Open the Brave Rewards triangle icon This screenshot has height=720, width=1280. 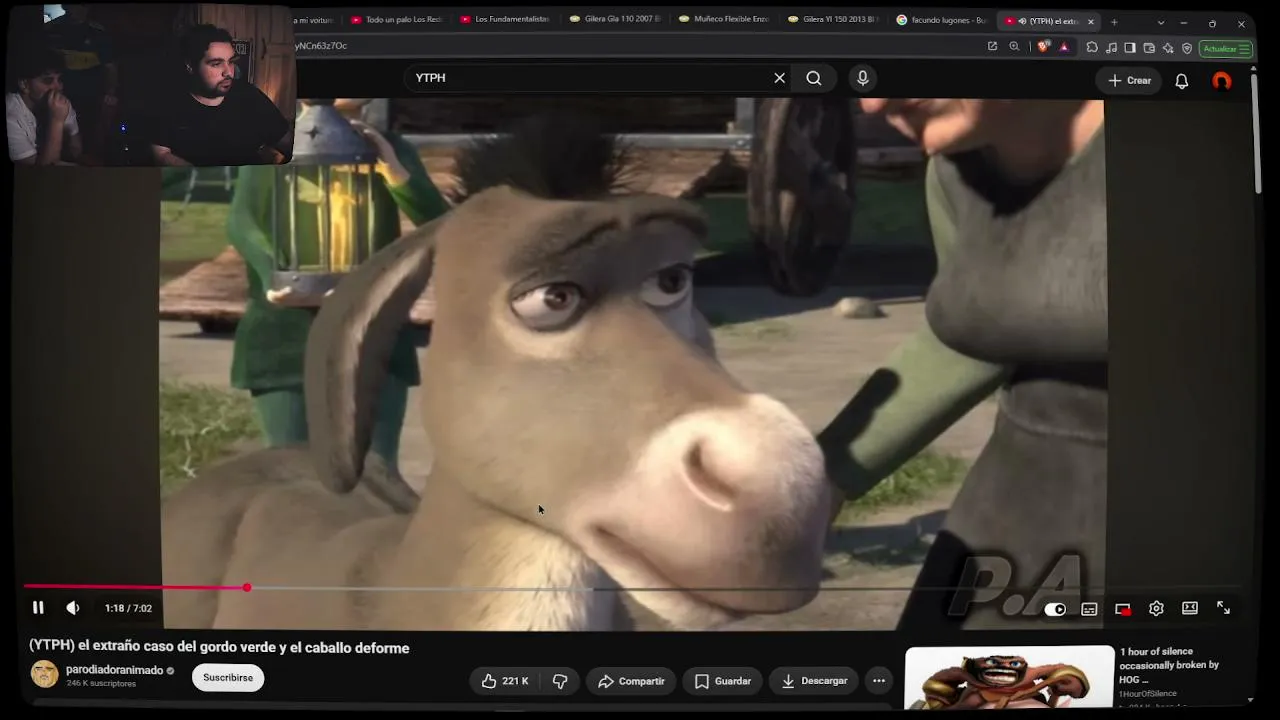point(1064,47)
